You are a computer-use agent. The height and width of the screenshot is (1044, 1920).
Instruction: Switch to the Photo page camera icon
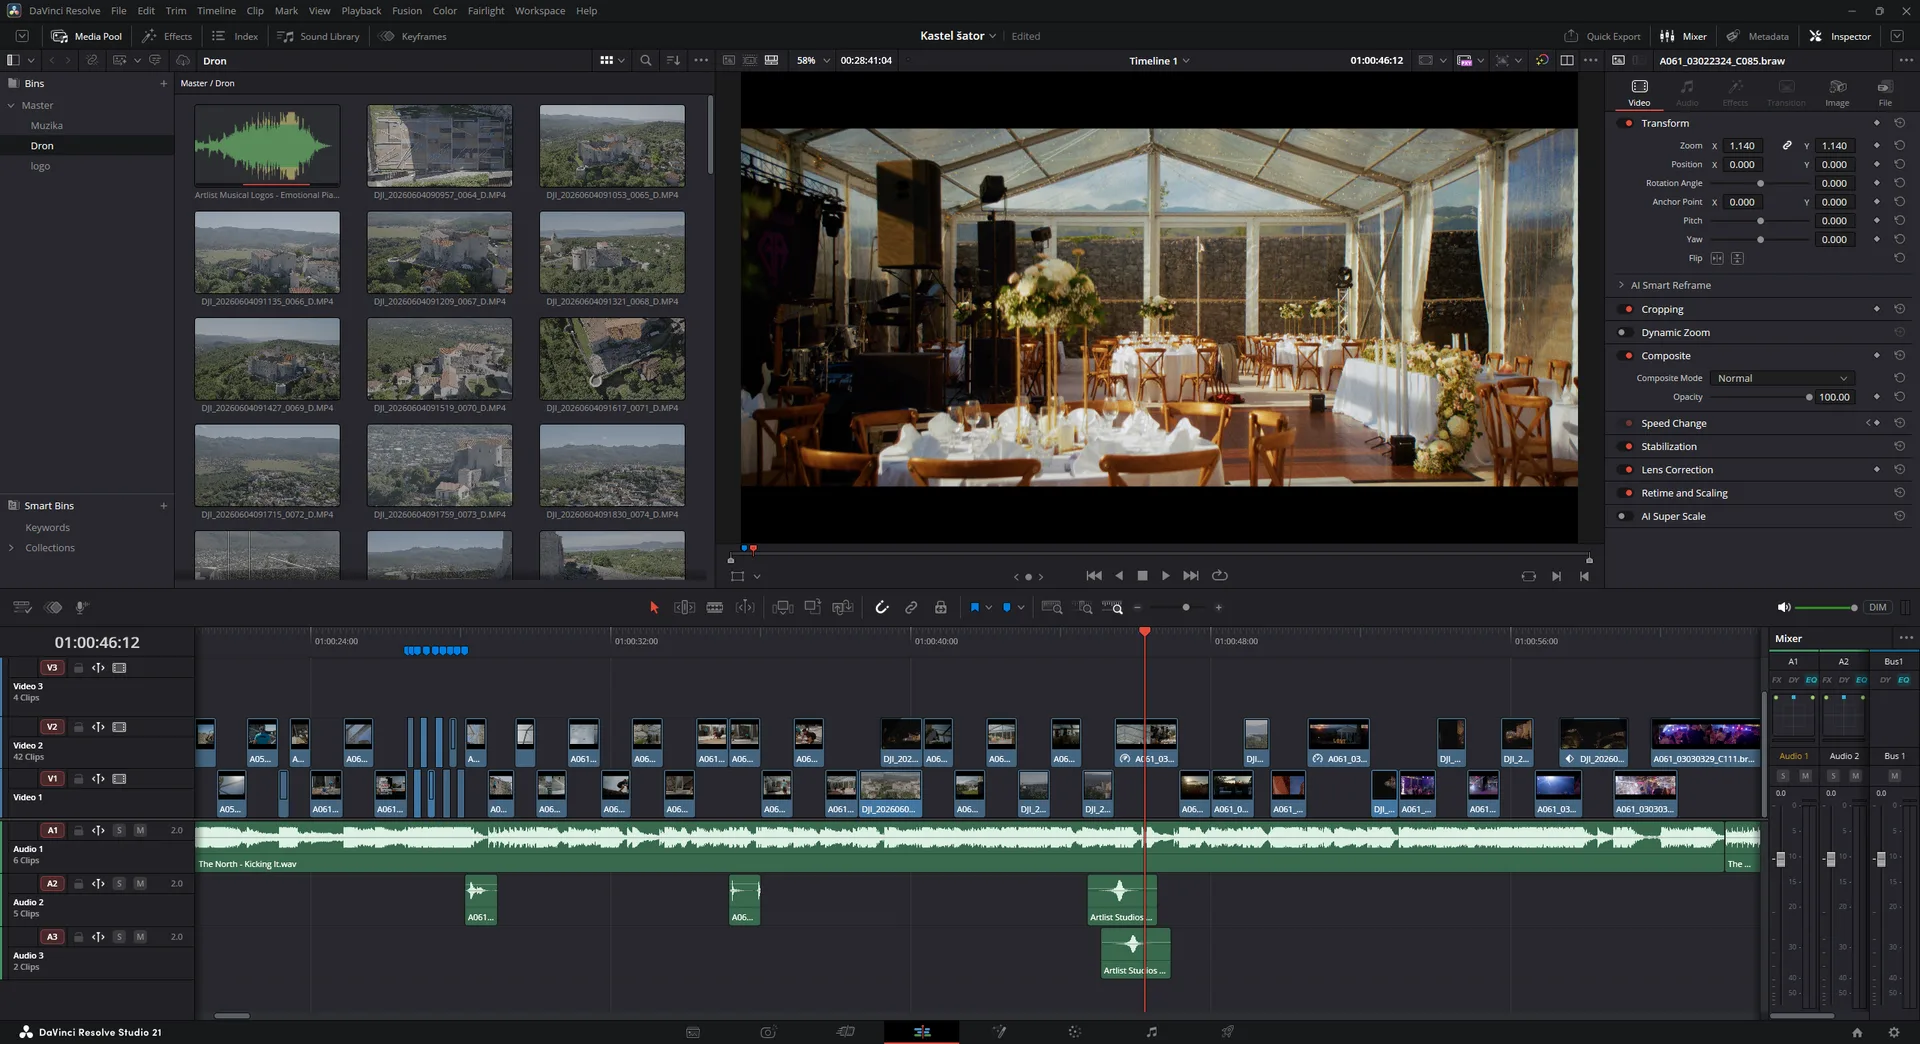pyautogui.click(x=768, y=1032)
